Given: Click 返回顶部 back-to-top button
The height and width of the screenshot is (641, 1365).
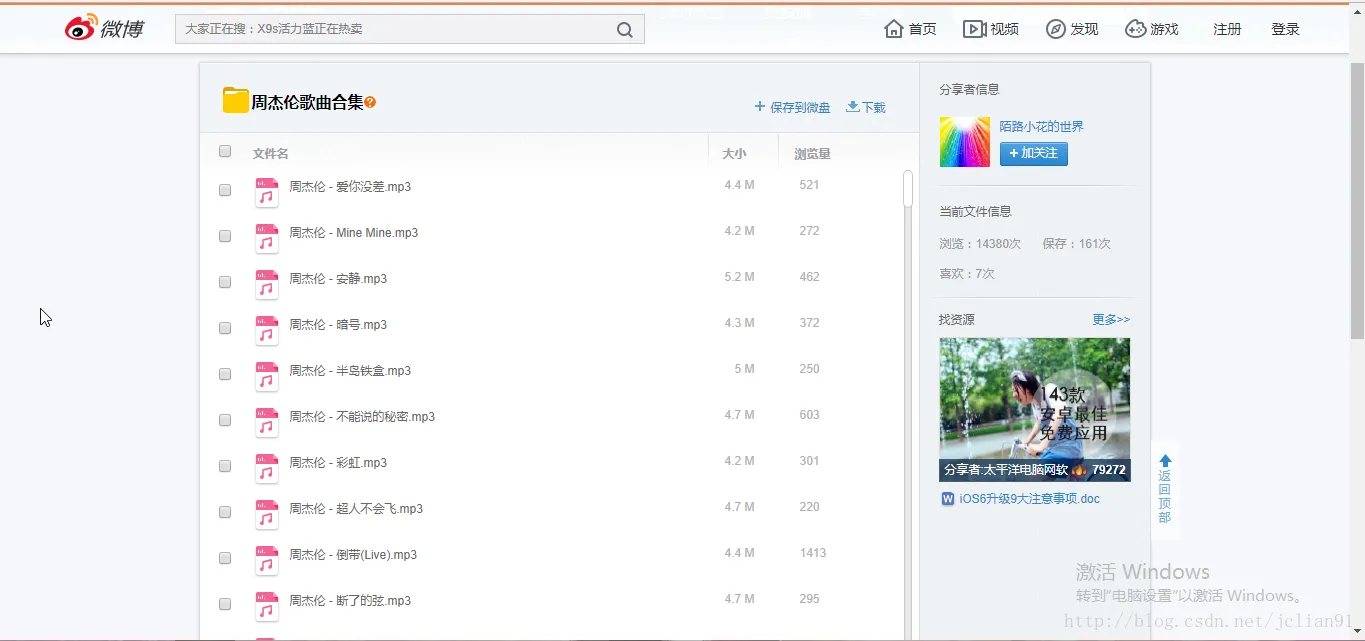Looking at the screenshot, I should pyautogui.click(x=1165, y=489).
